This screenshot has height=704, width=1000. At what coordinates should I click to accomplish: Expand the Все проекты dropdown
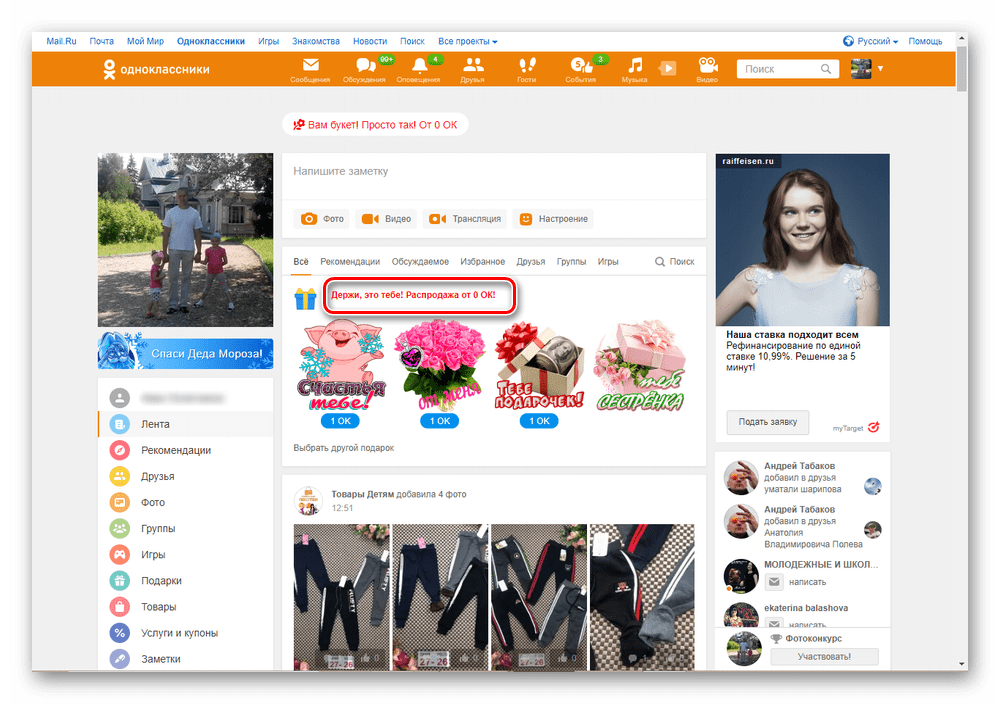[467, 41]
